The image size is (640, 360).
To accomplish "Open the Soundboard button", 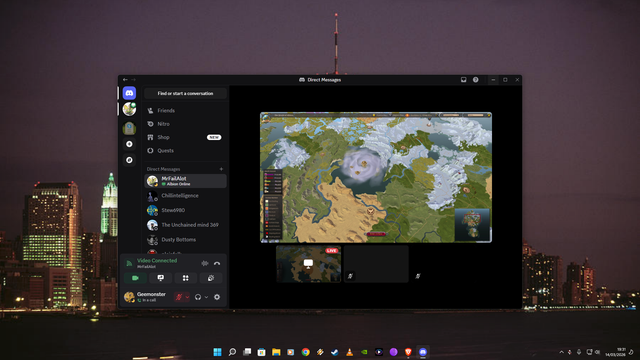I will point(211,278).
